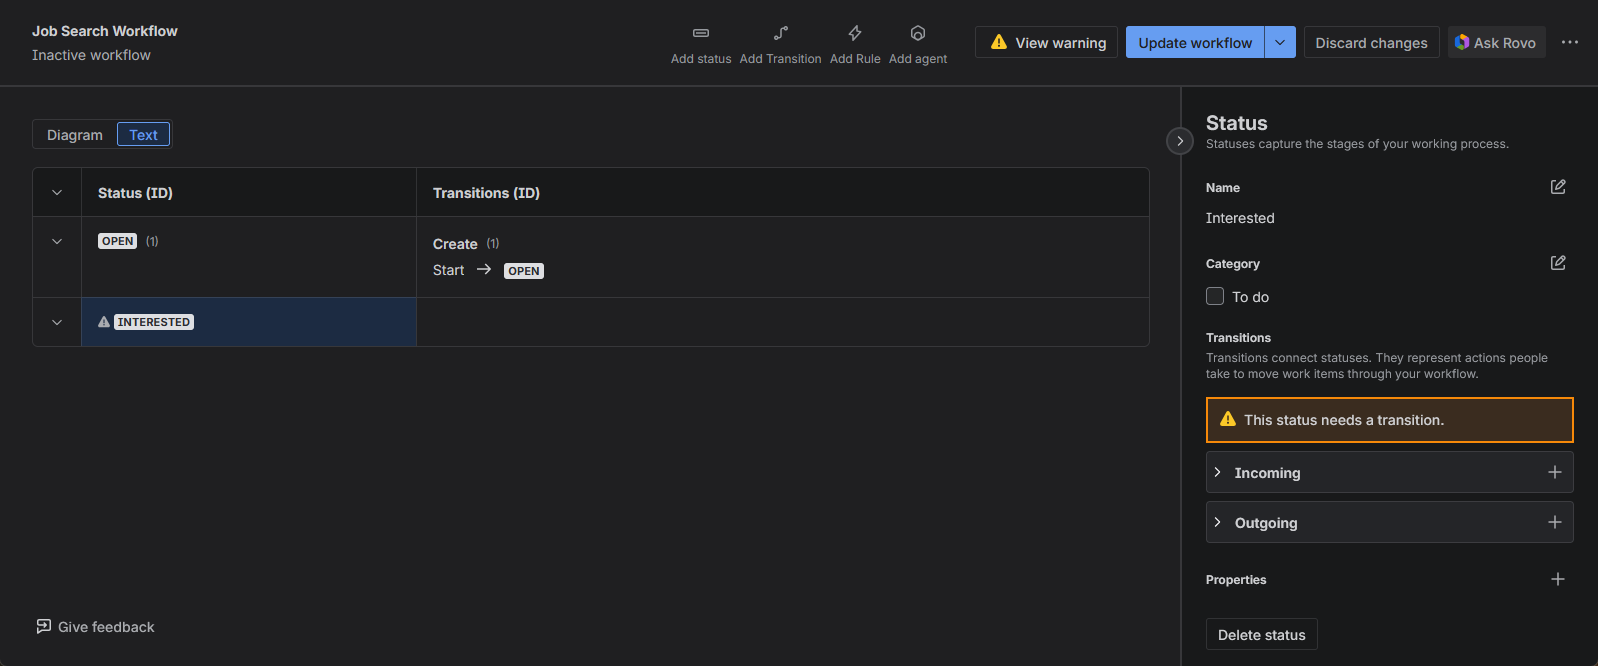The height and width of the screenshot is (666, 1598).
Task: Open Ask Rovo assistant
Action: tap(1496, 42)
